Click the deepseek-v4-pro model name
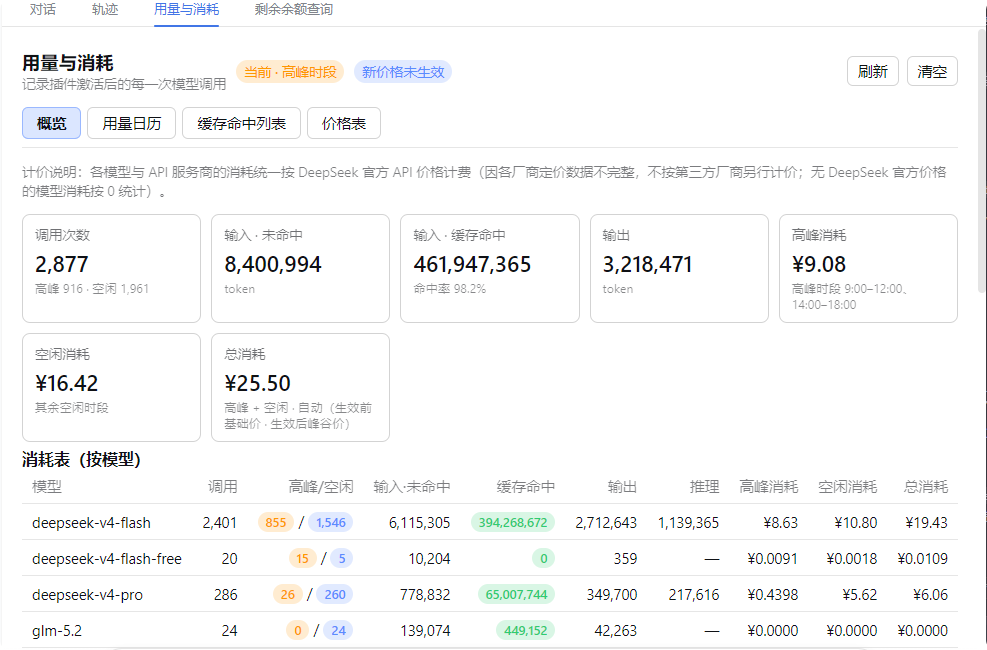Viewport: 987px width, 650px height. click(87, 595)
